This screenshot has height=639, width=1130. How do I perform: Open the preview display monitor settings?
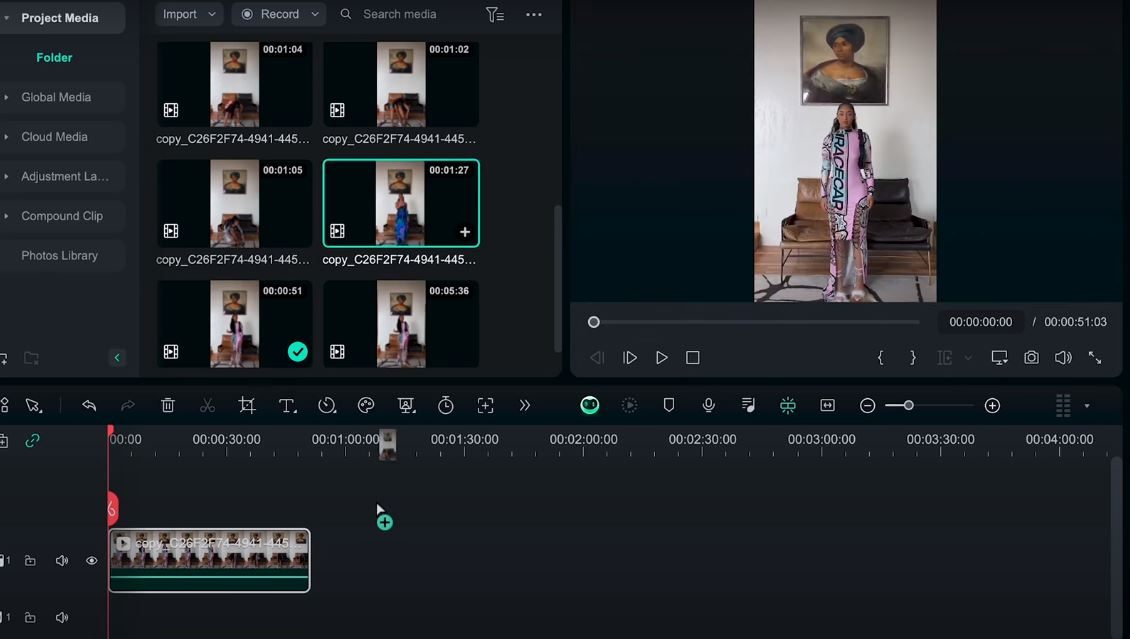[x=999, y=357]
